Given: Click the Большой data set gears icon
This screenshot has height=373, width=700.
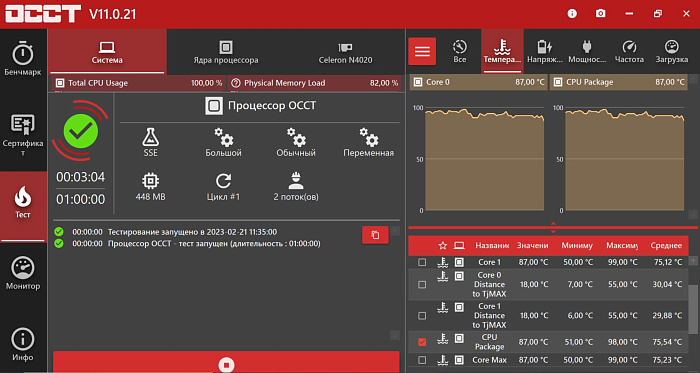Looking at the screenshot, I should 223,137.
